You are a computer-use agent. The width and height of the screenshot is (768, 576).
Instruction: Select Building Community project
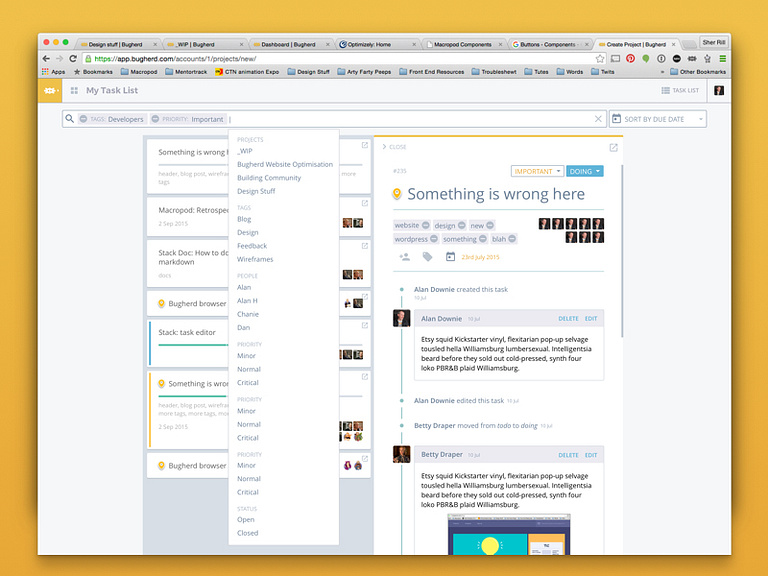click(269, 178)
